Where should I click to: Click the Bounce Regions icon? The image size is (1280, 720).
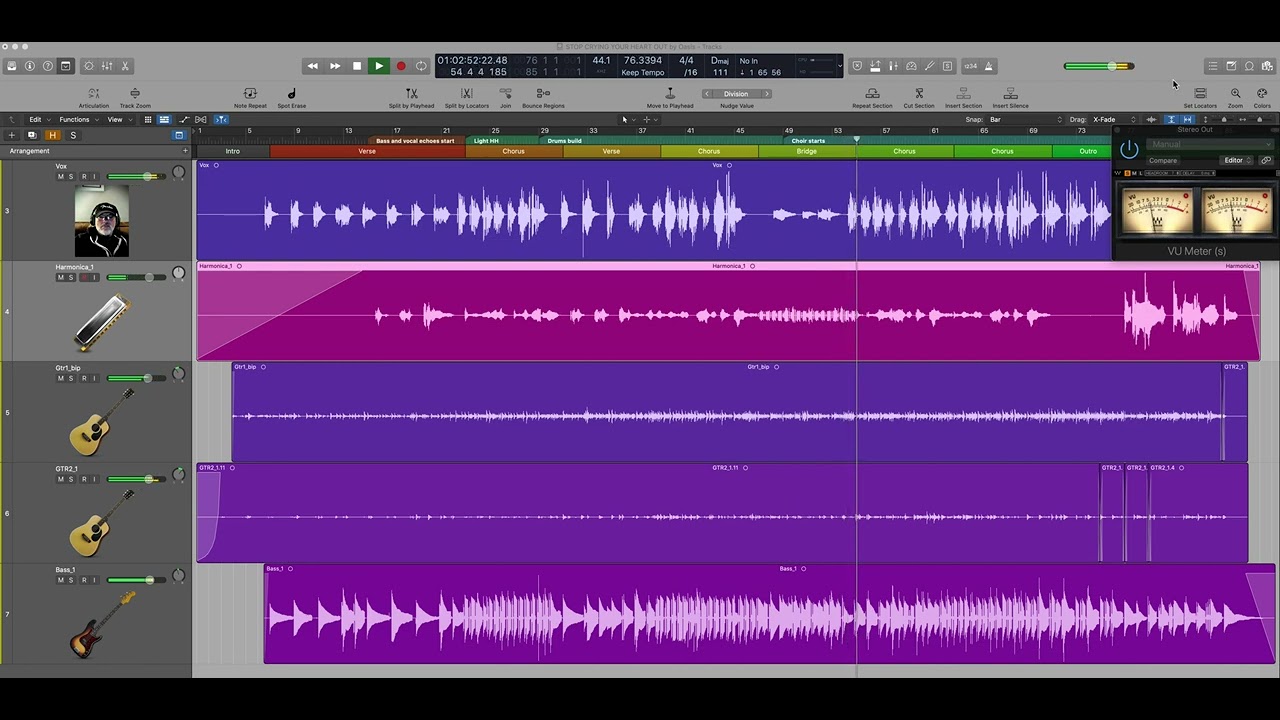543,93
